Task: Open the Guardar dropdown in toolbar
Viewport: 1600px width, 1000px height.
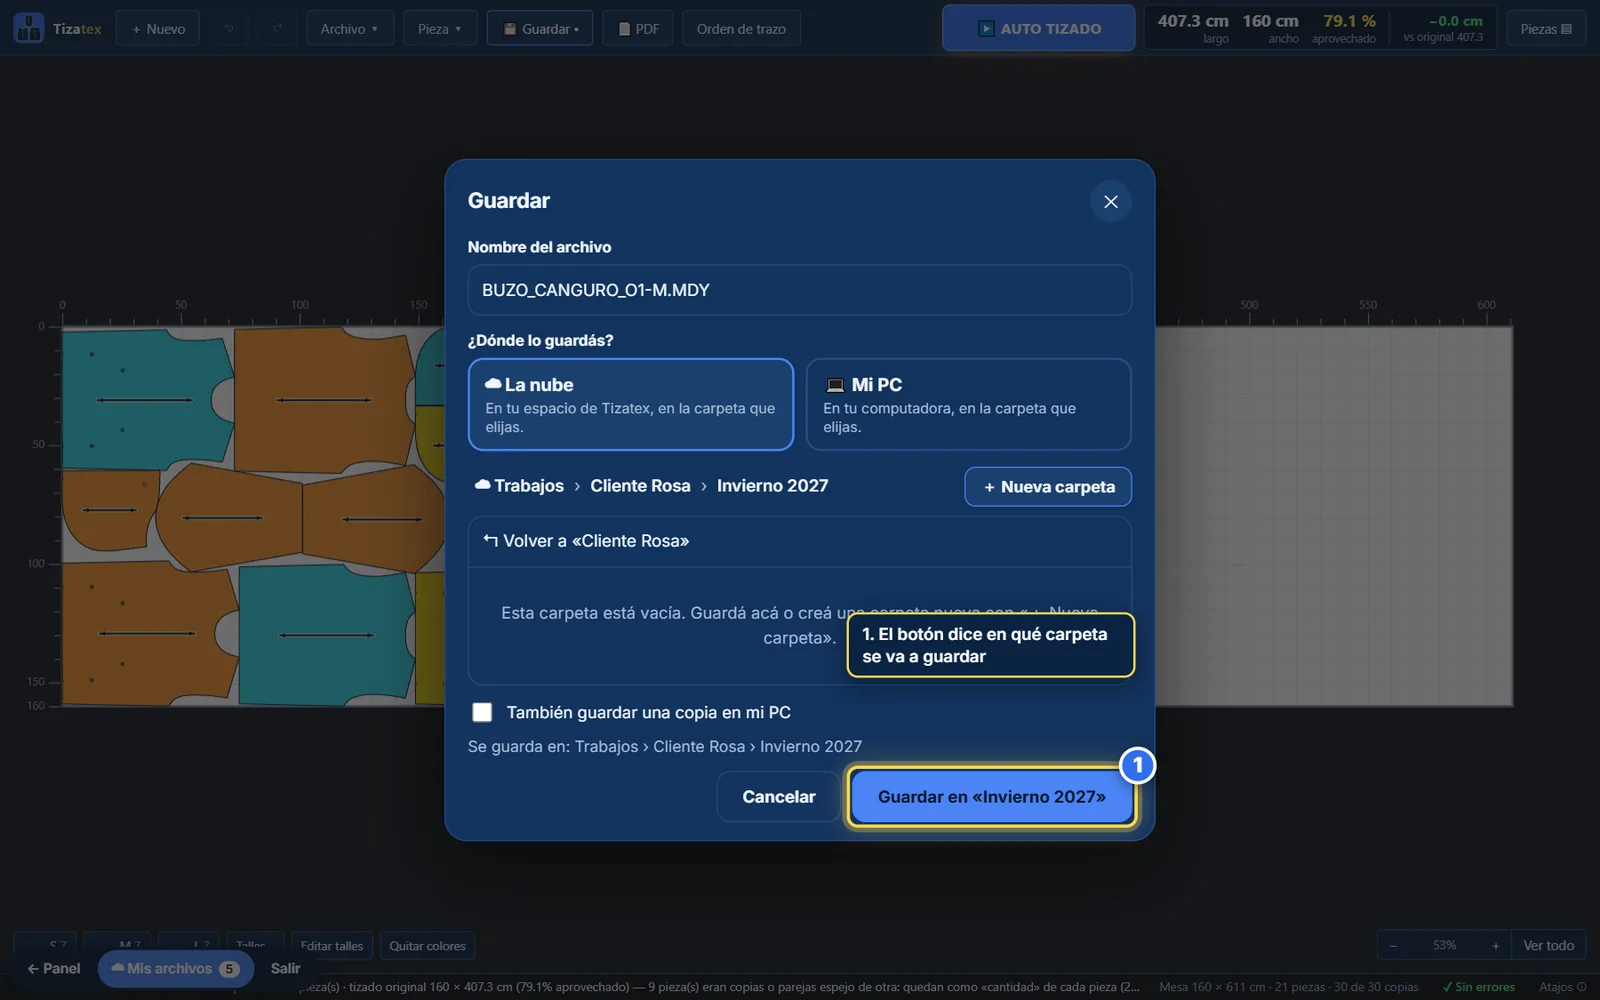Action: click(540, 29)
